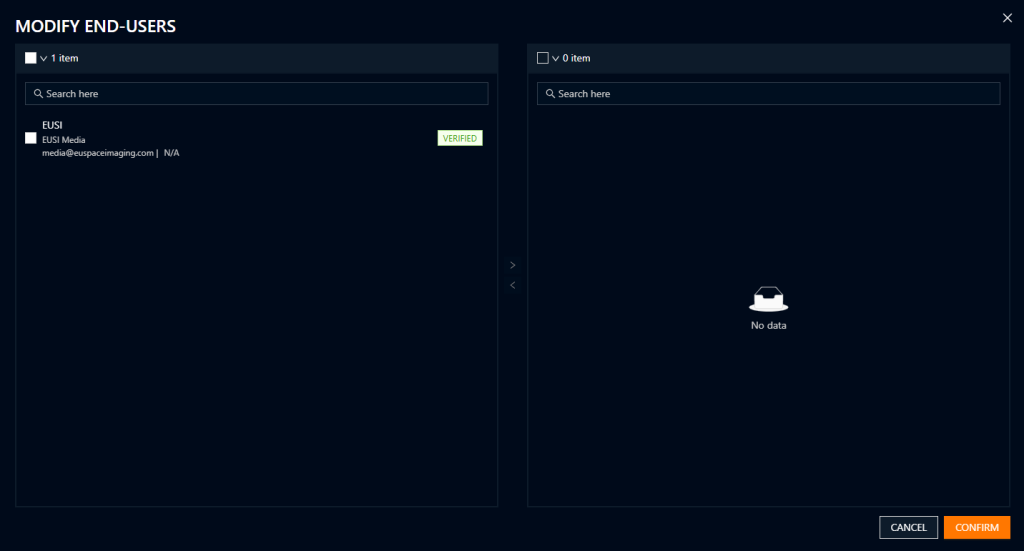The image size is (1024, 551).
Task: Focus the right panel search field
Action: tap(770, 93)
